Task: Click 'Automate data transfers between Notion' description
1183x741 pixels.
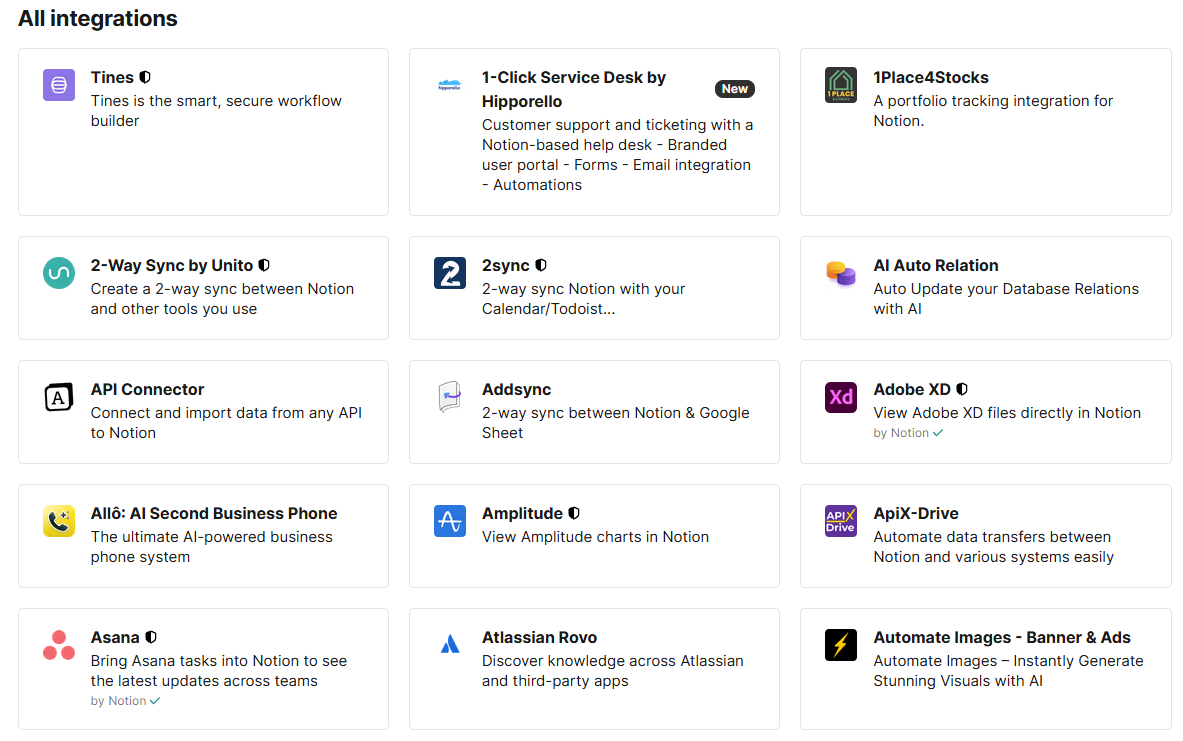Action: (994, 547)
